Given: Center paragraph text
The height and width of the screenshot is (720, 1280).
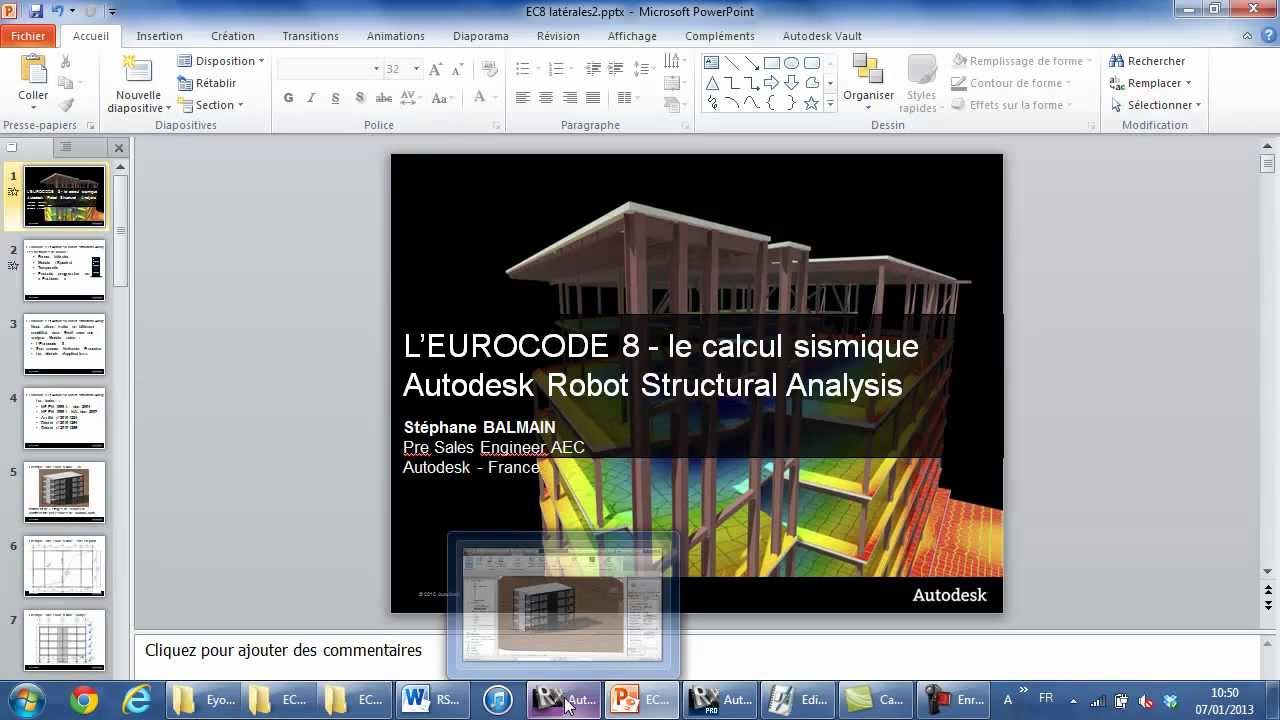Looking at the screenshot, I should (x=546, y=98).
